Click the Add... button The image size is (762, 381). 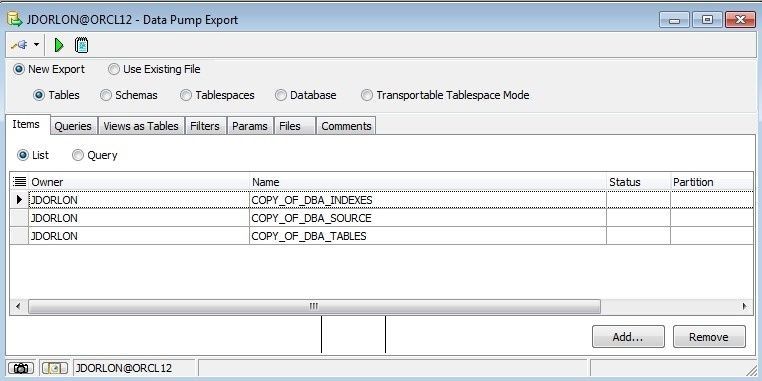[628, 337]
